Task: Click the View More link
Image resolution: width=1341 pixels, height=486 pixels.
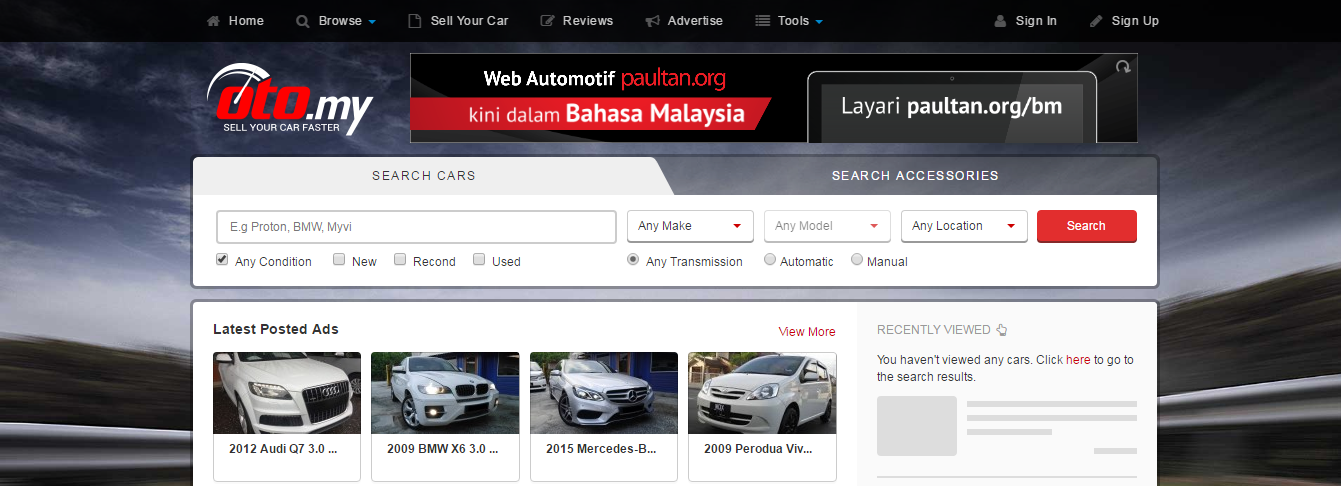Action: click(807, 332)
